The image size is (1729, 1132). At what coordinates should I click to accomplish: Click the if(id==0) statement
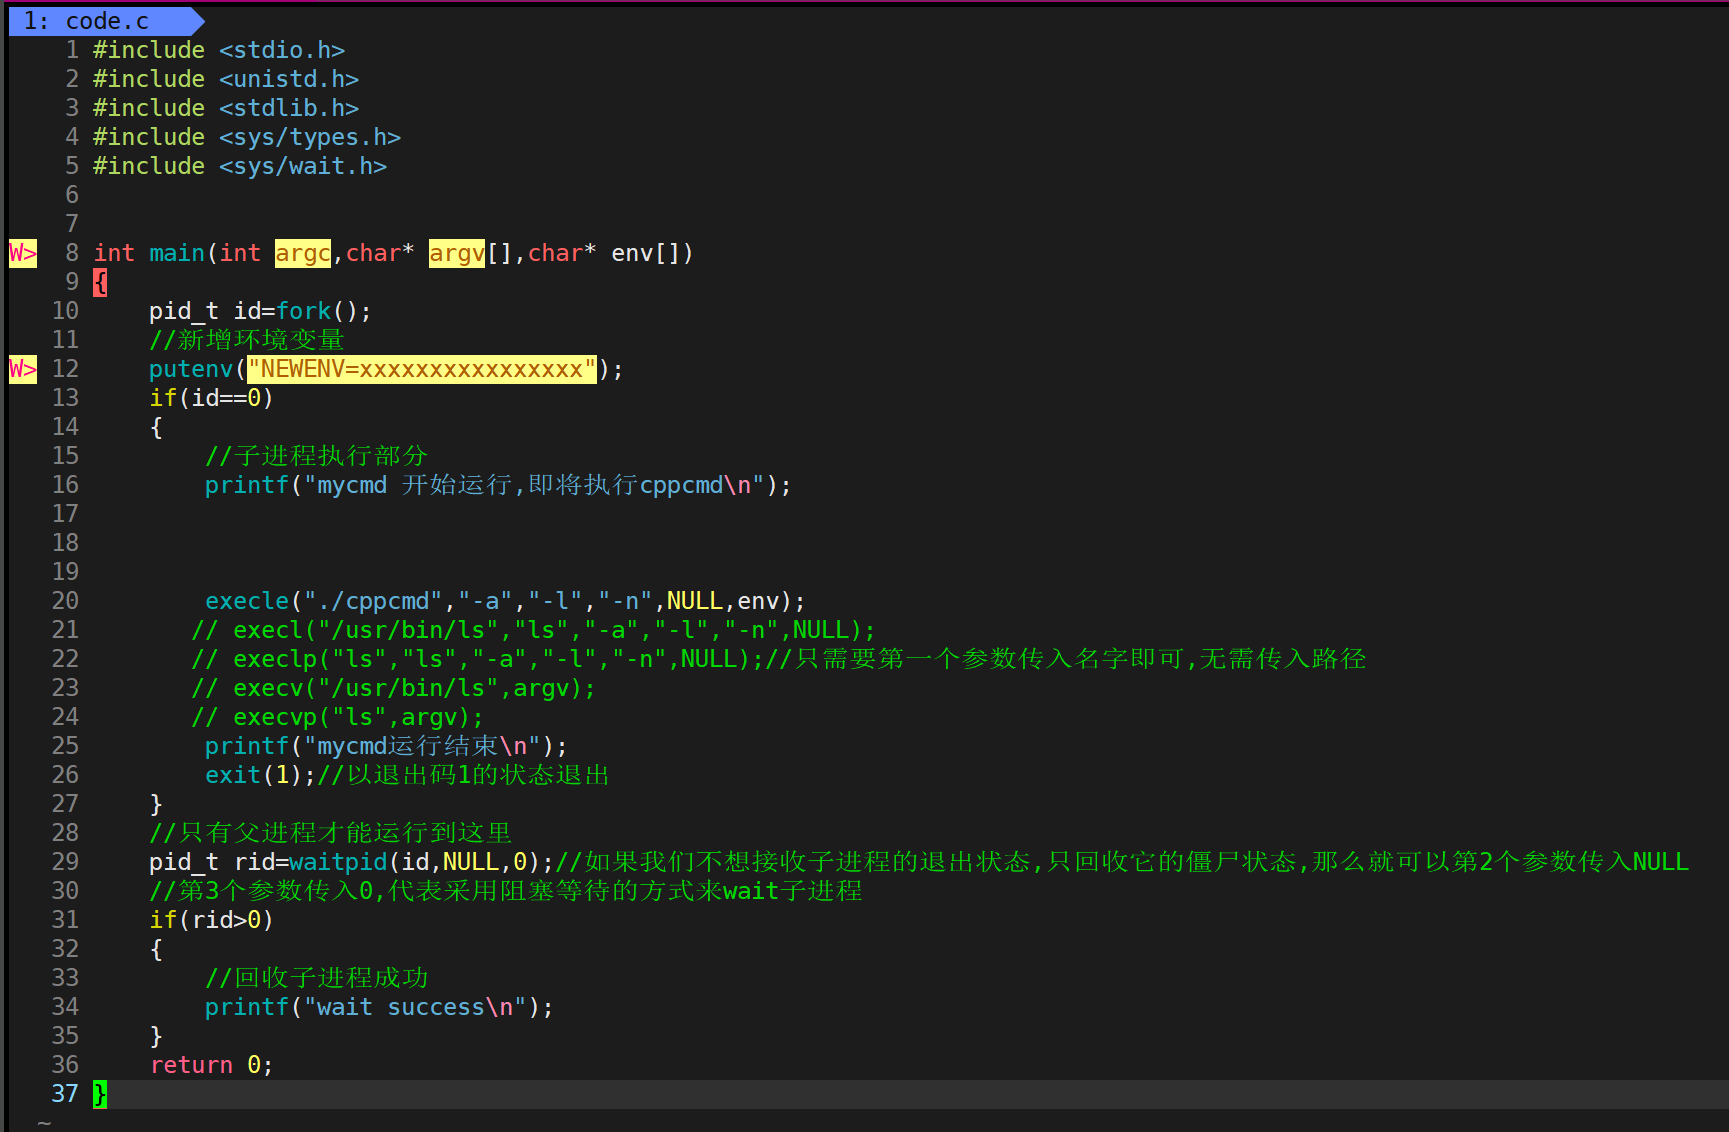212,398
